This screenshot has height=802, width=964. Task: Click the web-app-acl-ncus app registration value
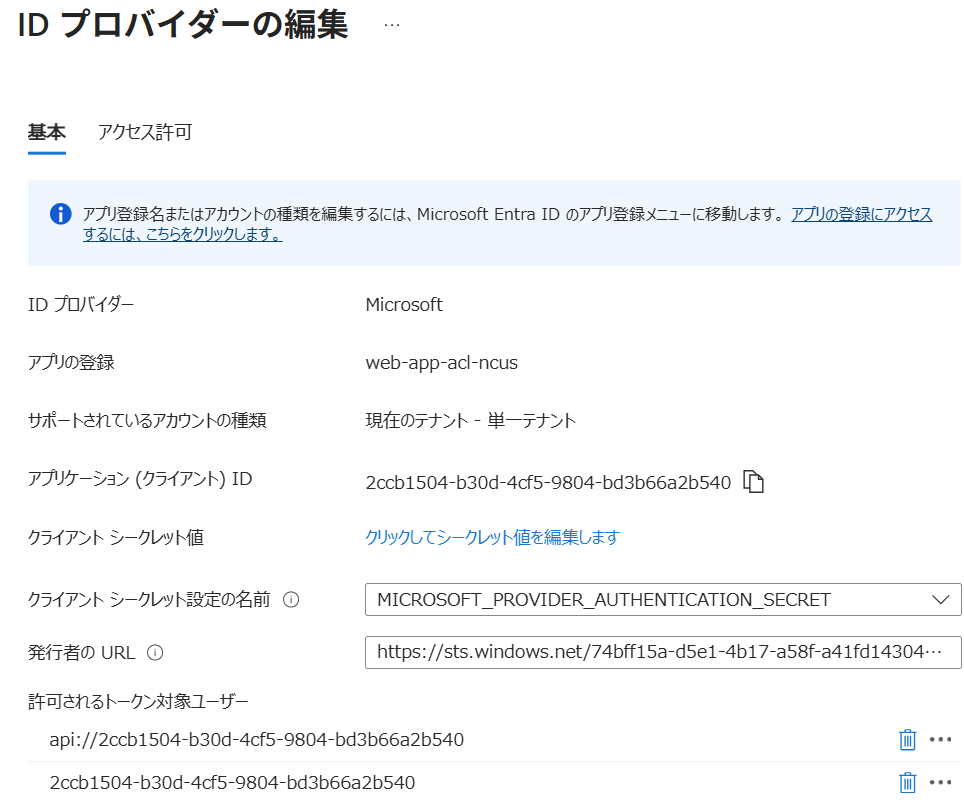pyautogui.click(x=441, y=363)
